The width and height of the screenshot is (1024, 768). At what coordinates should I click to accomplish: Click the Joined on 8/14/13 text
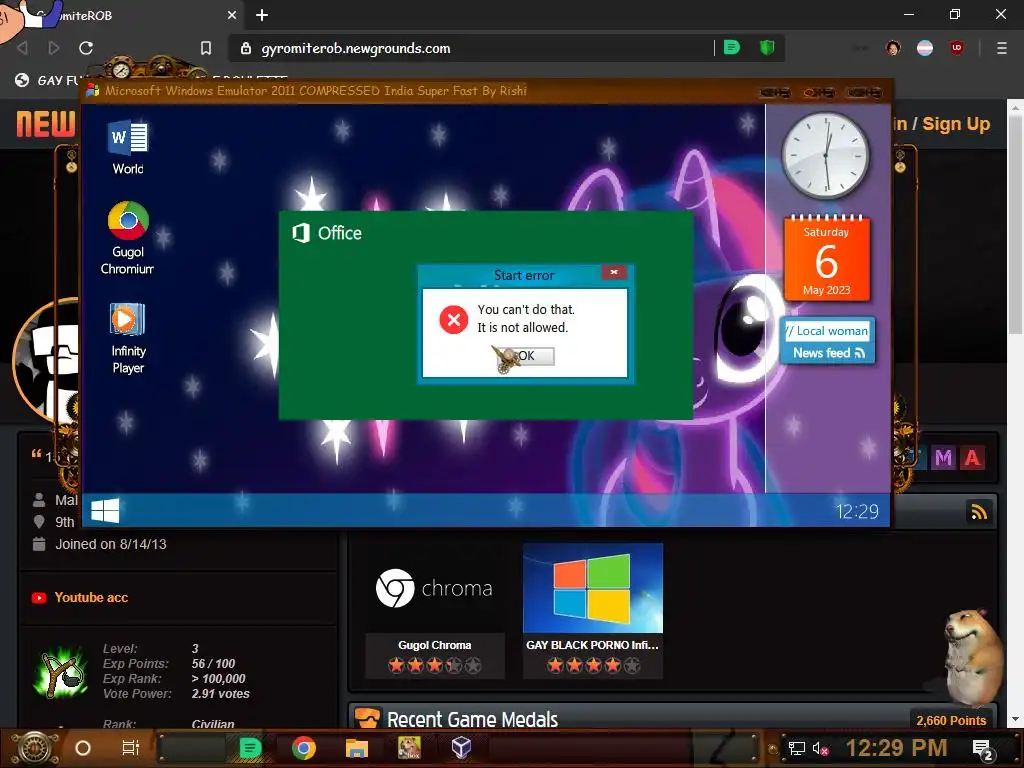[x=110, y=544]
